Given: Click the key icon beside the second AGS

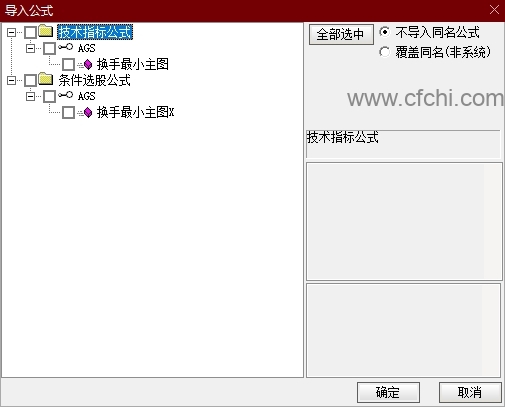Looking at the screenshot, I should point(65,95).
